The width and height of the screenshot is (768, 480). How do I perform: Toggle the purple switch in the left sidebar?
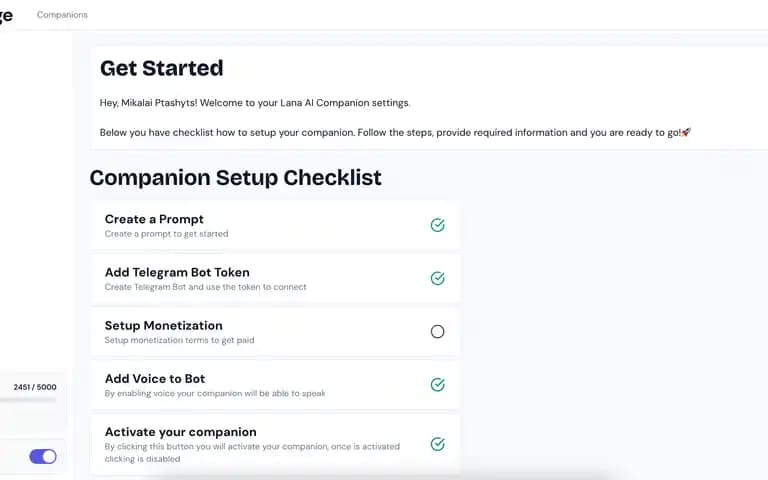[43, 456]
